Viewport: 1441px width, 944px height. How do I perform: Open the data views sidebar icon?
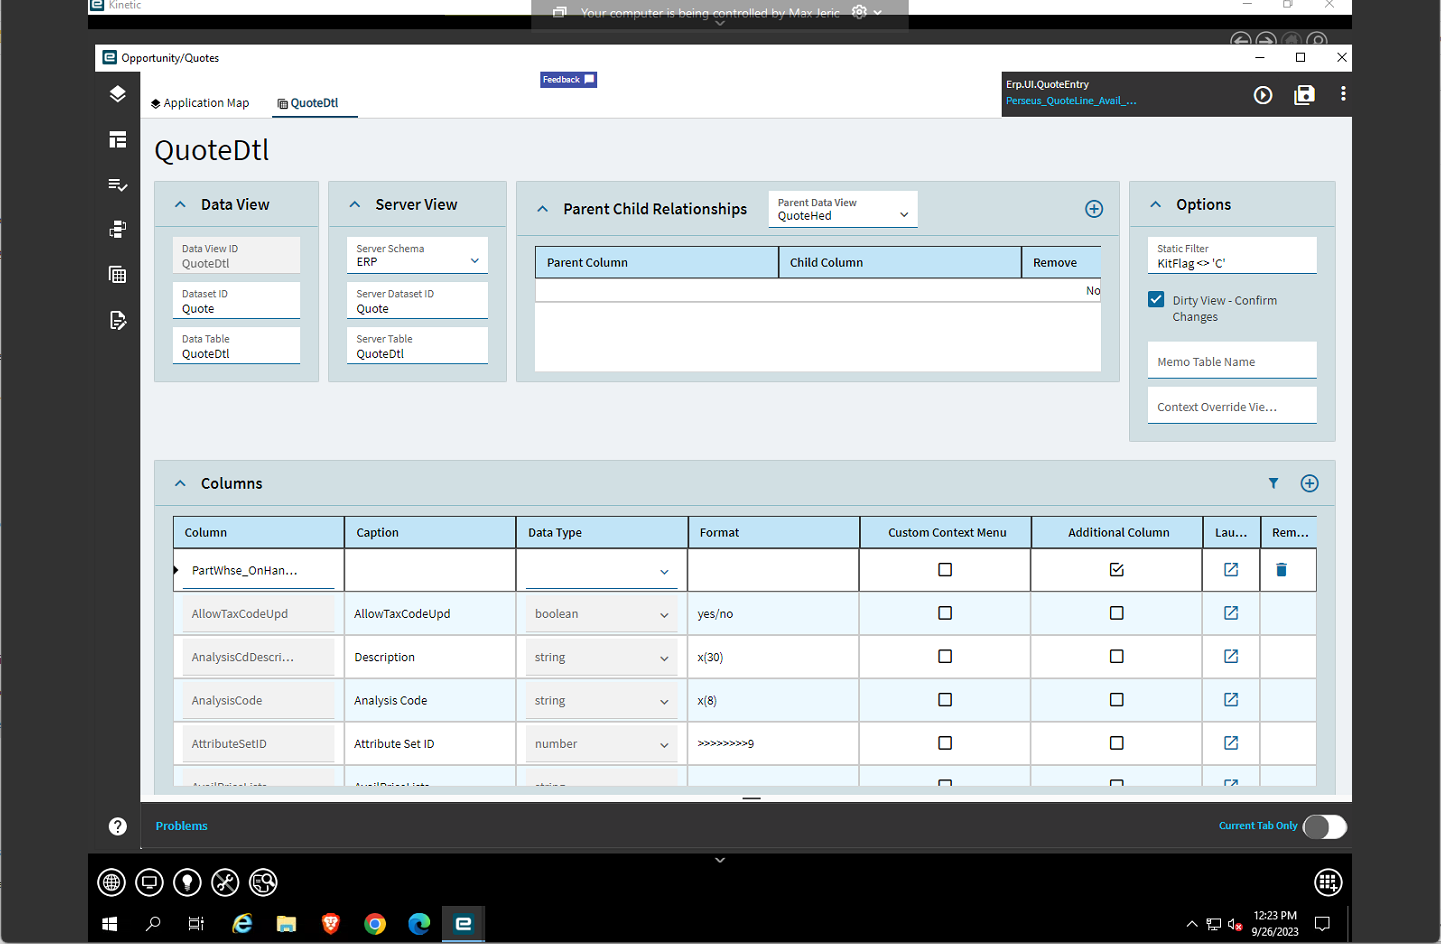(x=118, y=230)
